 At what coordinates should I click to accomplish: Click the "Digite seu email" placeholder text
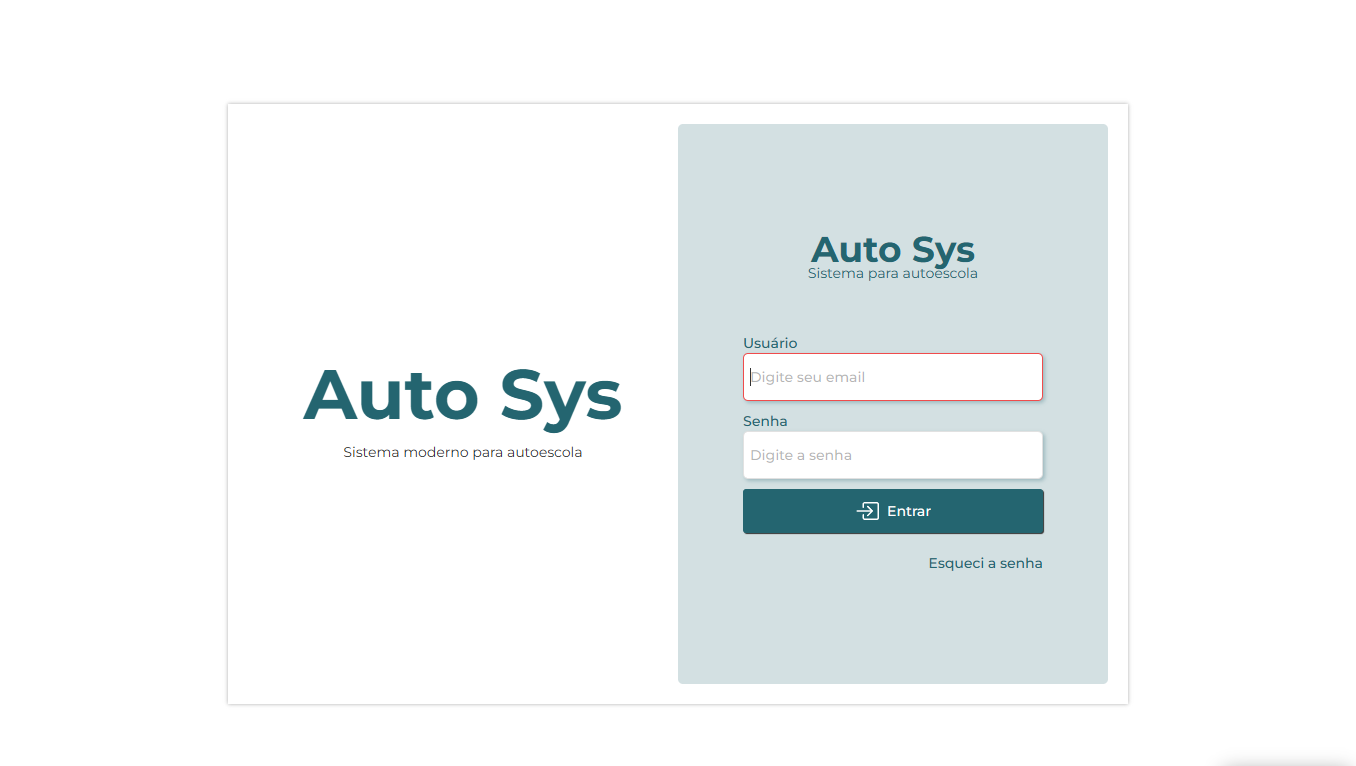(808, 377)
